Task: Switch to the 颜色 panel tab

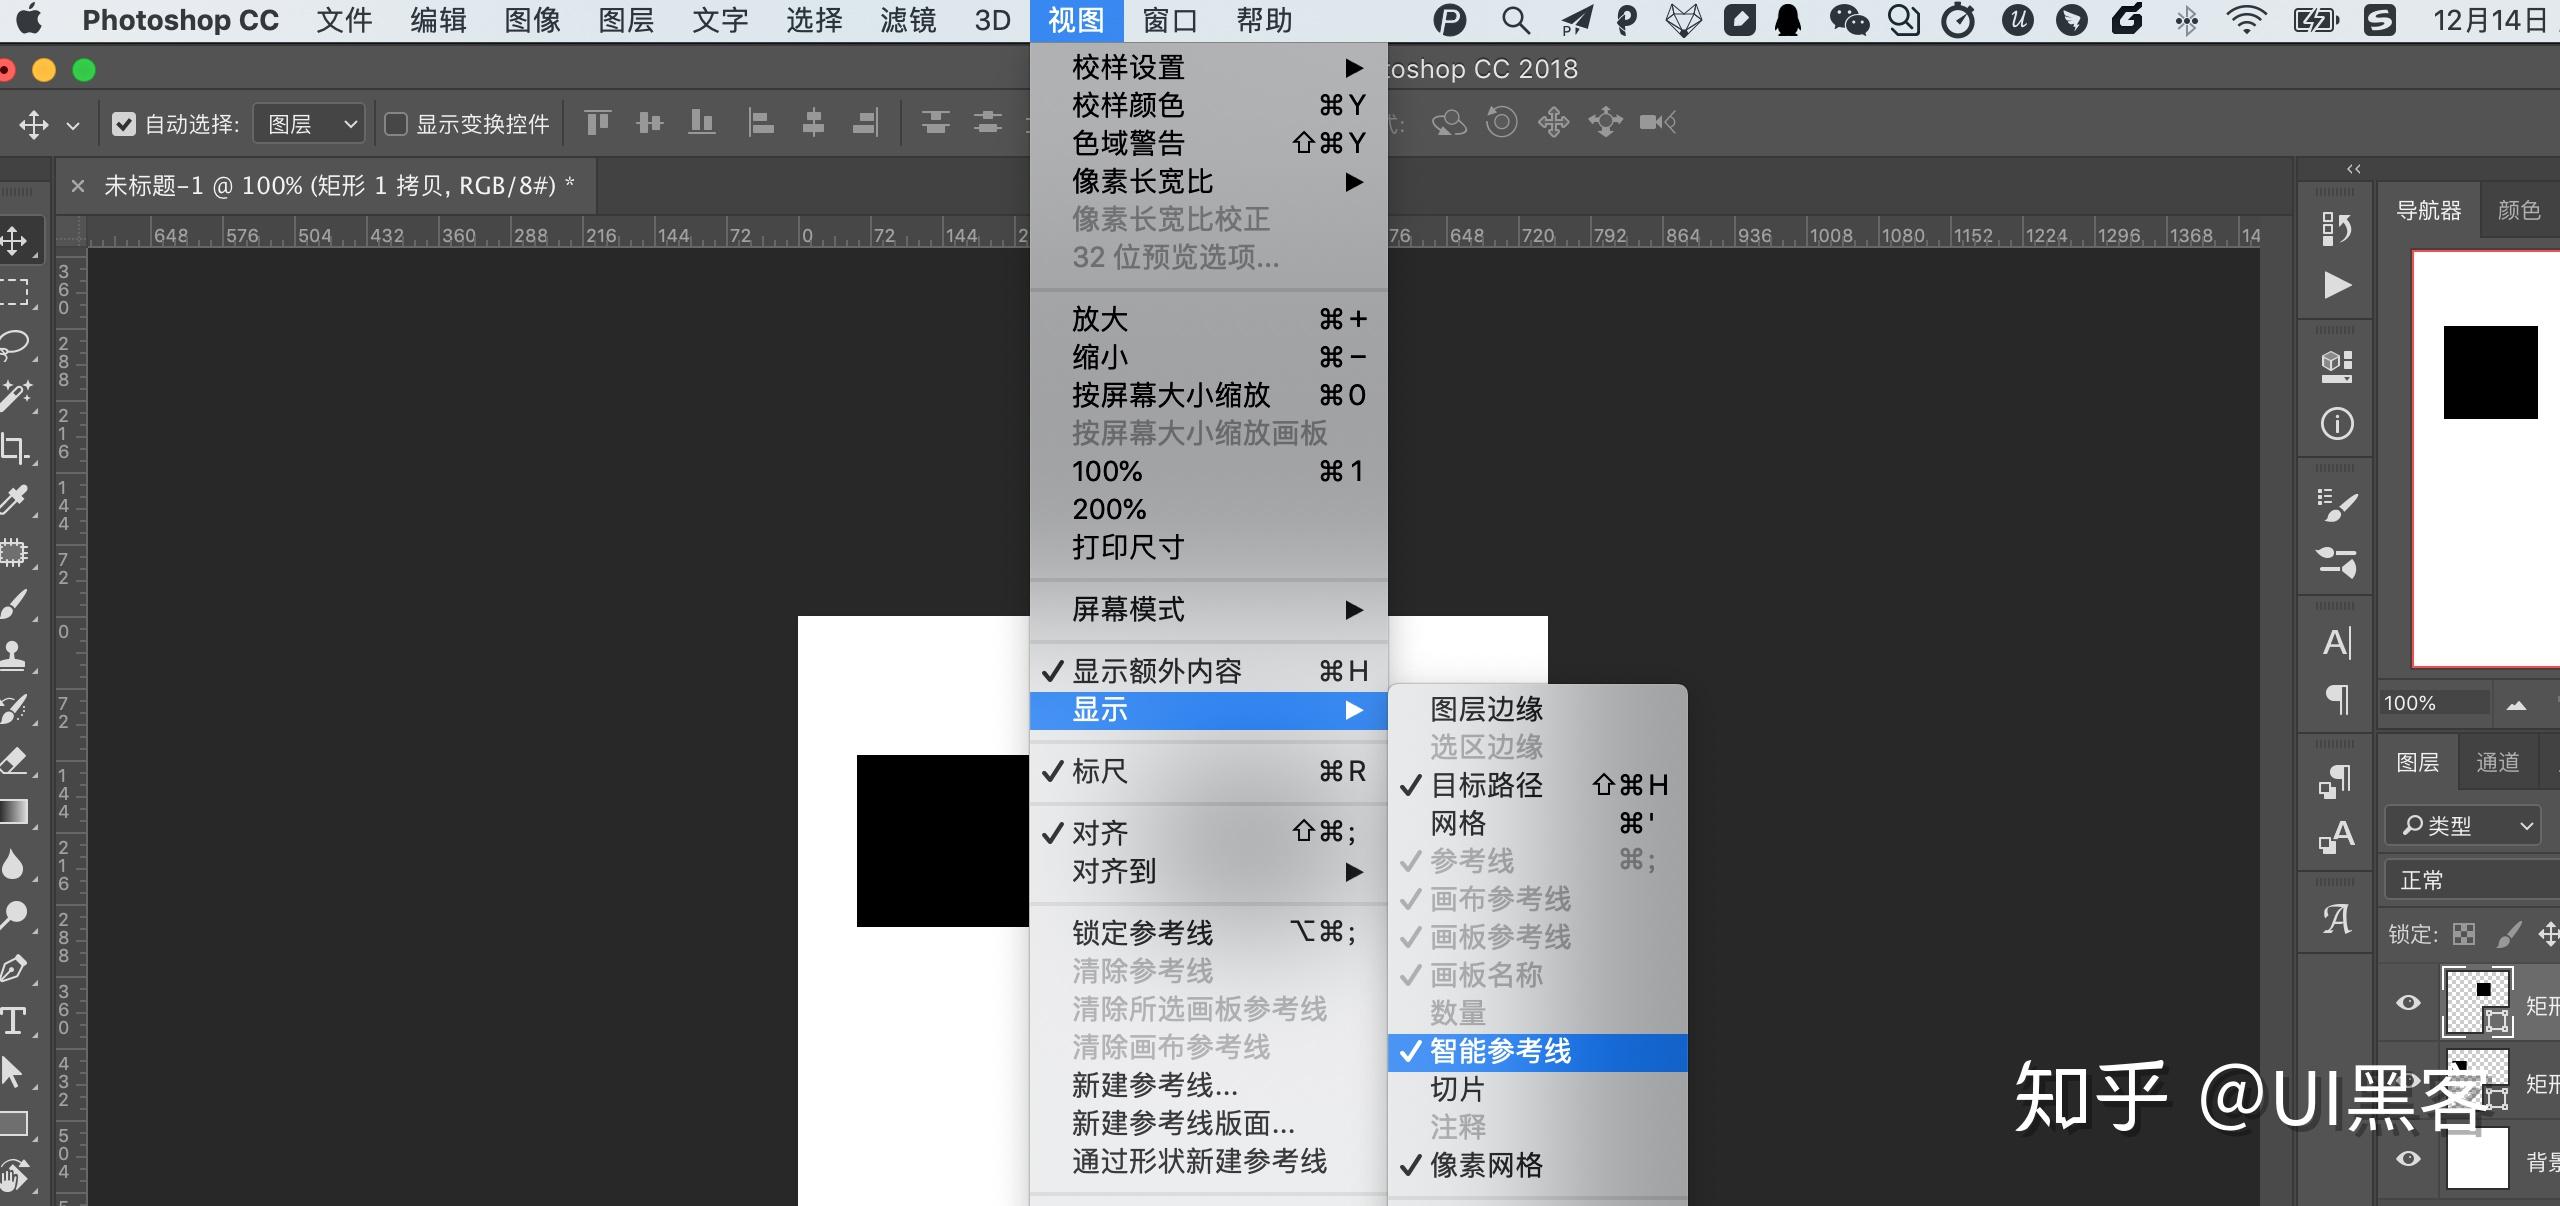Action: point(2518,210)
